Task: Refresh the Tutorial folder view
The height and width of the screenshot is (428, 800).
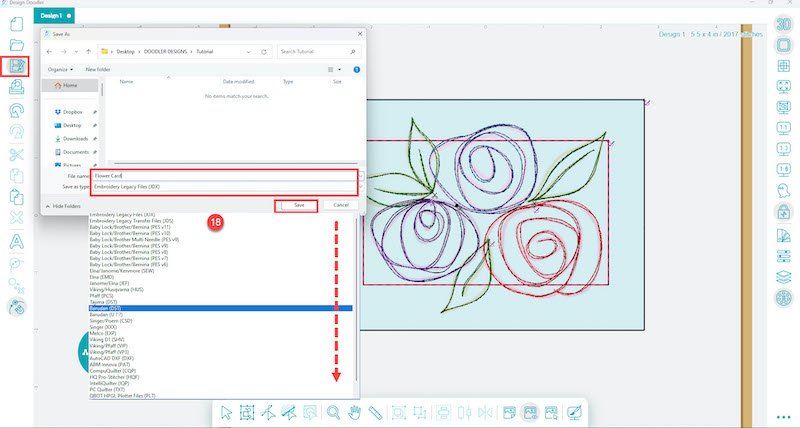Action: (x=264, y=52)
